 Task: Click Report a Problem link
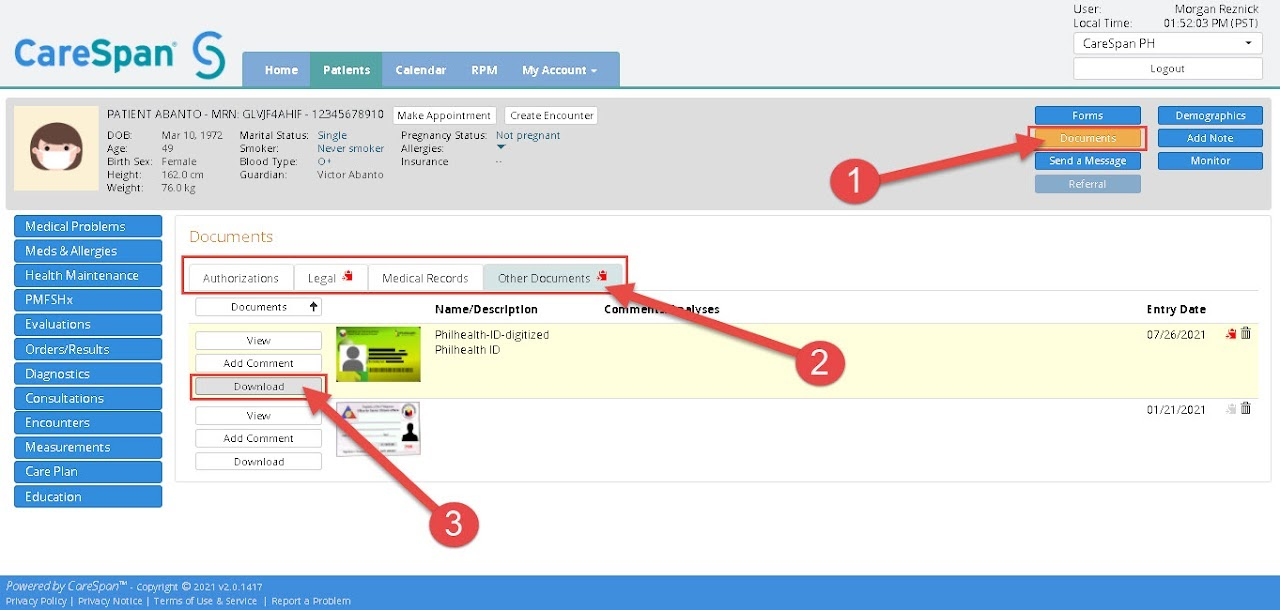click(x=311, y=601)
